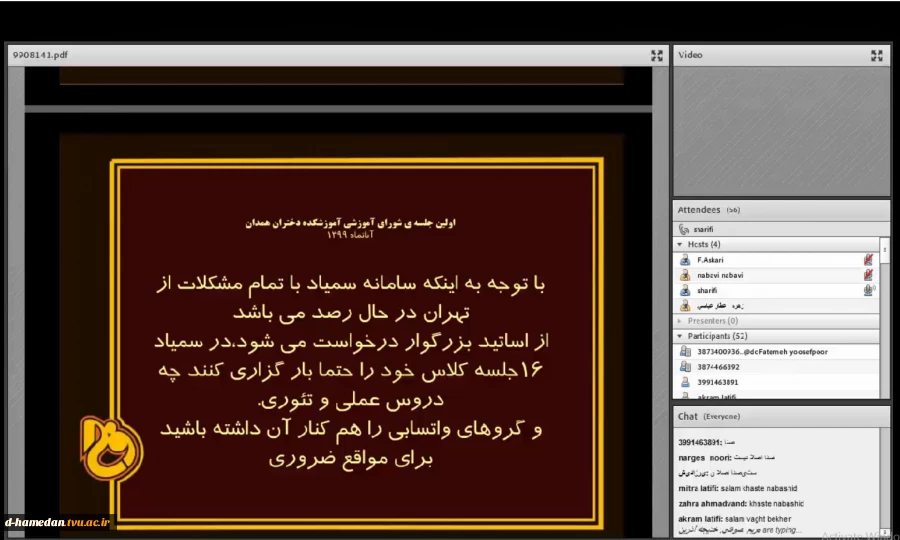
Task: Click nabavi nabavi's host avatar icon
Action: 685,275
